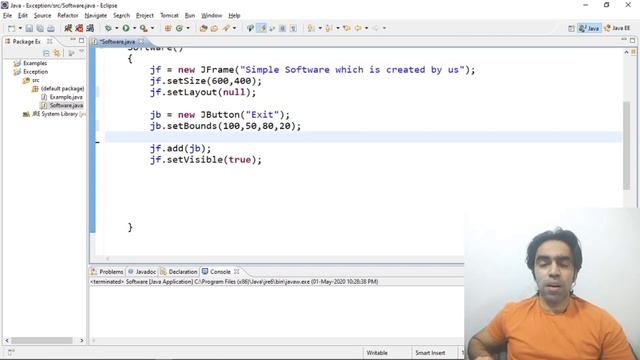
Task: Click the Search flashlight icon
Action: (x=226, y=28)
